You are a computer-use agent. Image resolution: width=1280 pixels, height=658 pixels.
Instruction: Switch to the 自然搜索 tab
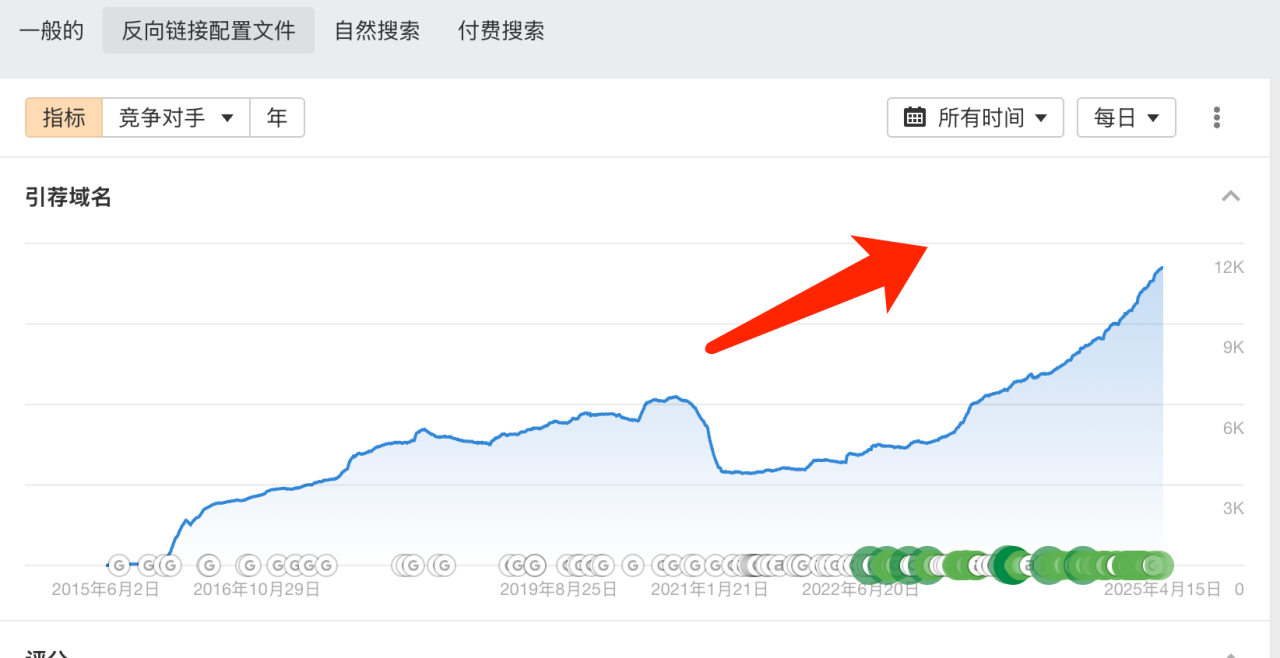click(377, 30)
